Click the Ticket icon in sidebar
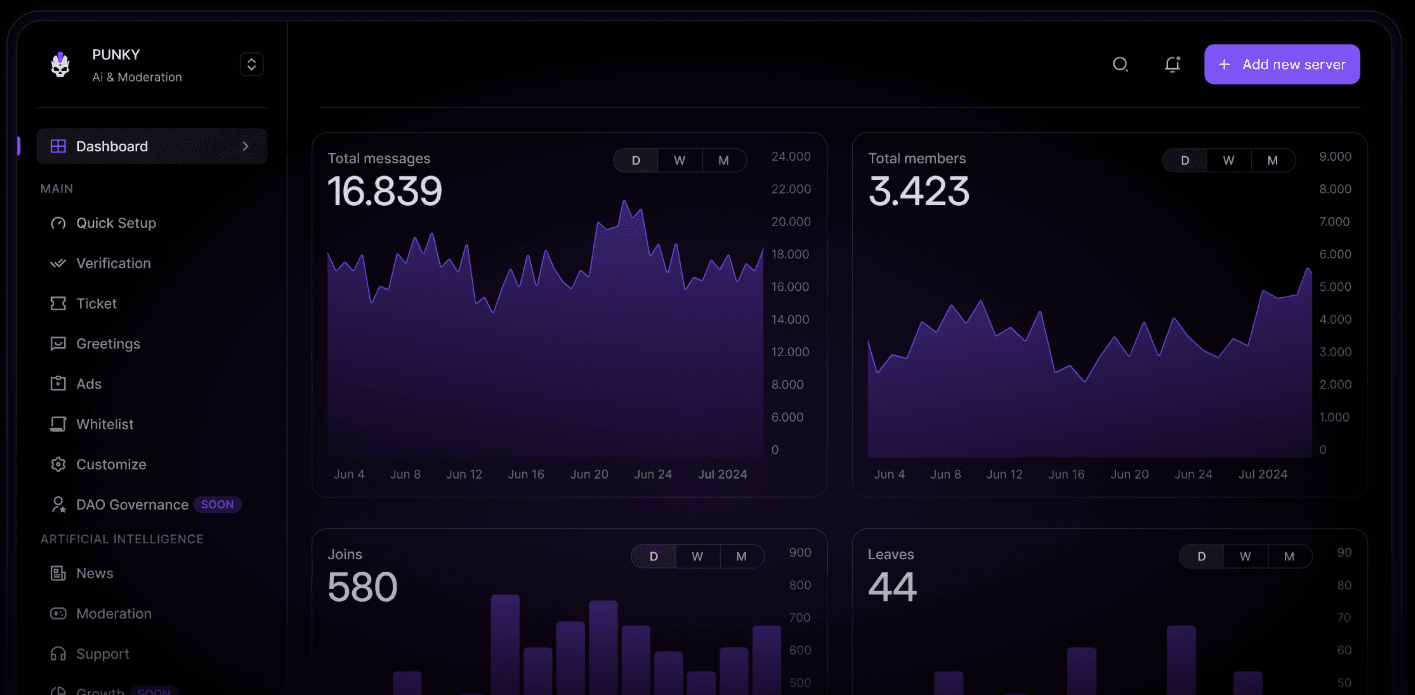 [x=58, y=303]
